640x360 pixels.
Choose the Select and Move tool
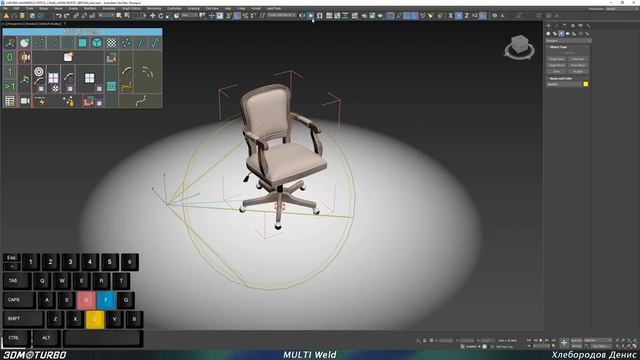click(x=152, y=16)
